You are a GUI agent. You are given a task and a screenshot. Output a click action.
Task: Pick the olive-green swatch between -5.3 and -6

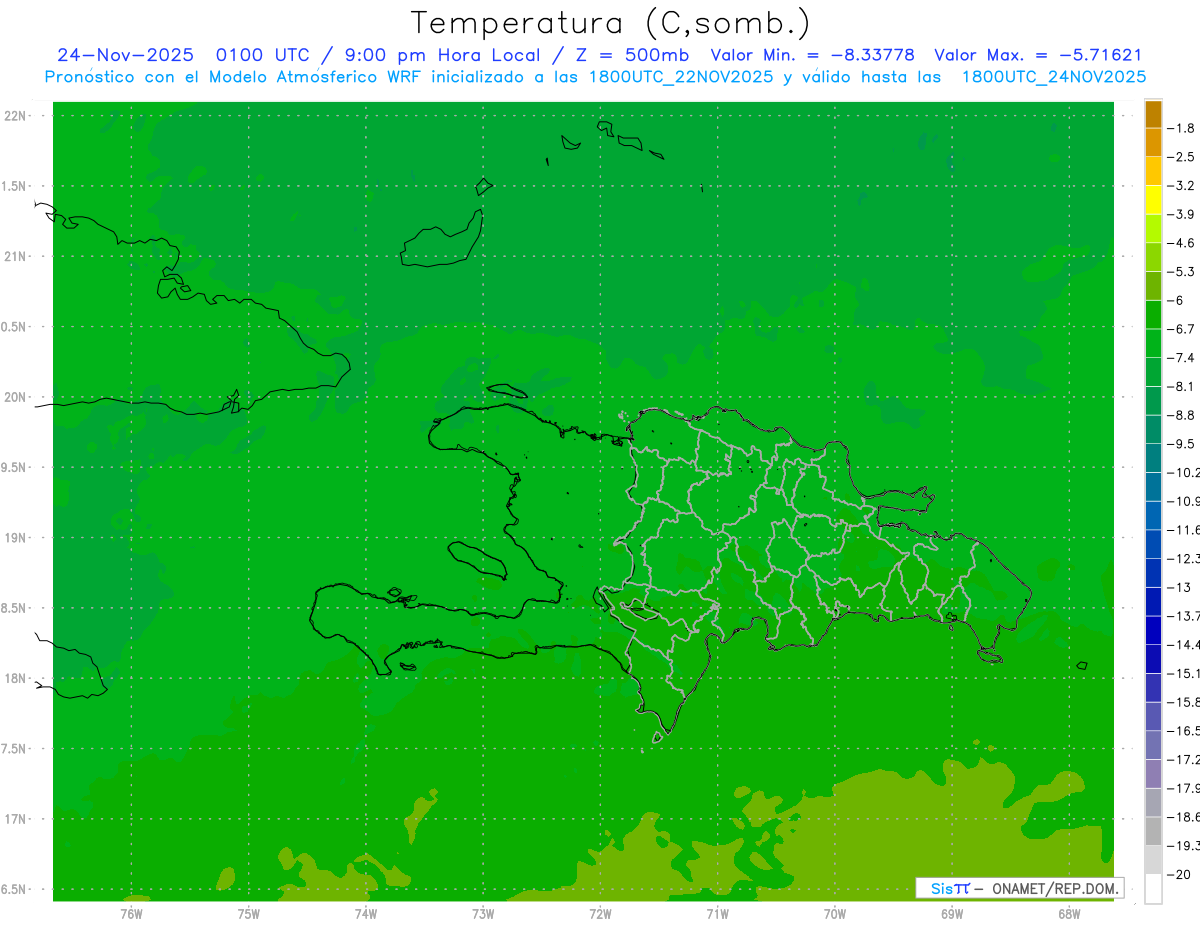[1153, 286]
